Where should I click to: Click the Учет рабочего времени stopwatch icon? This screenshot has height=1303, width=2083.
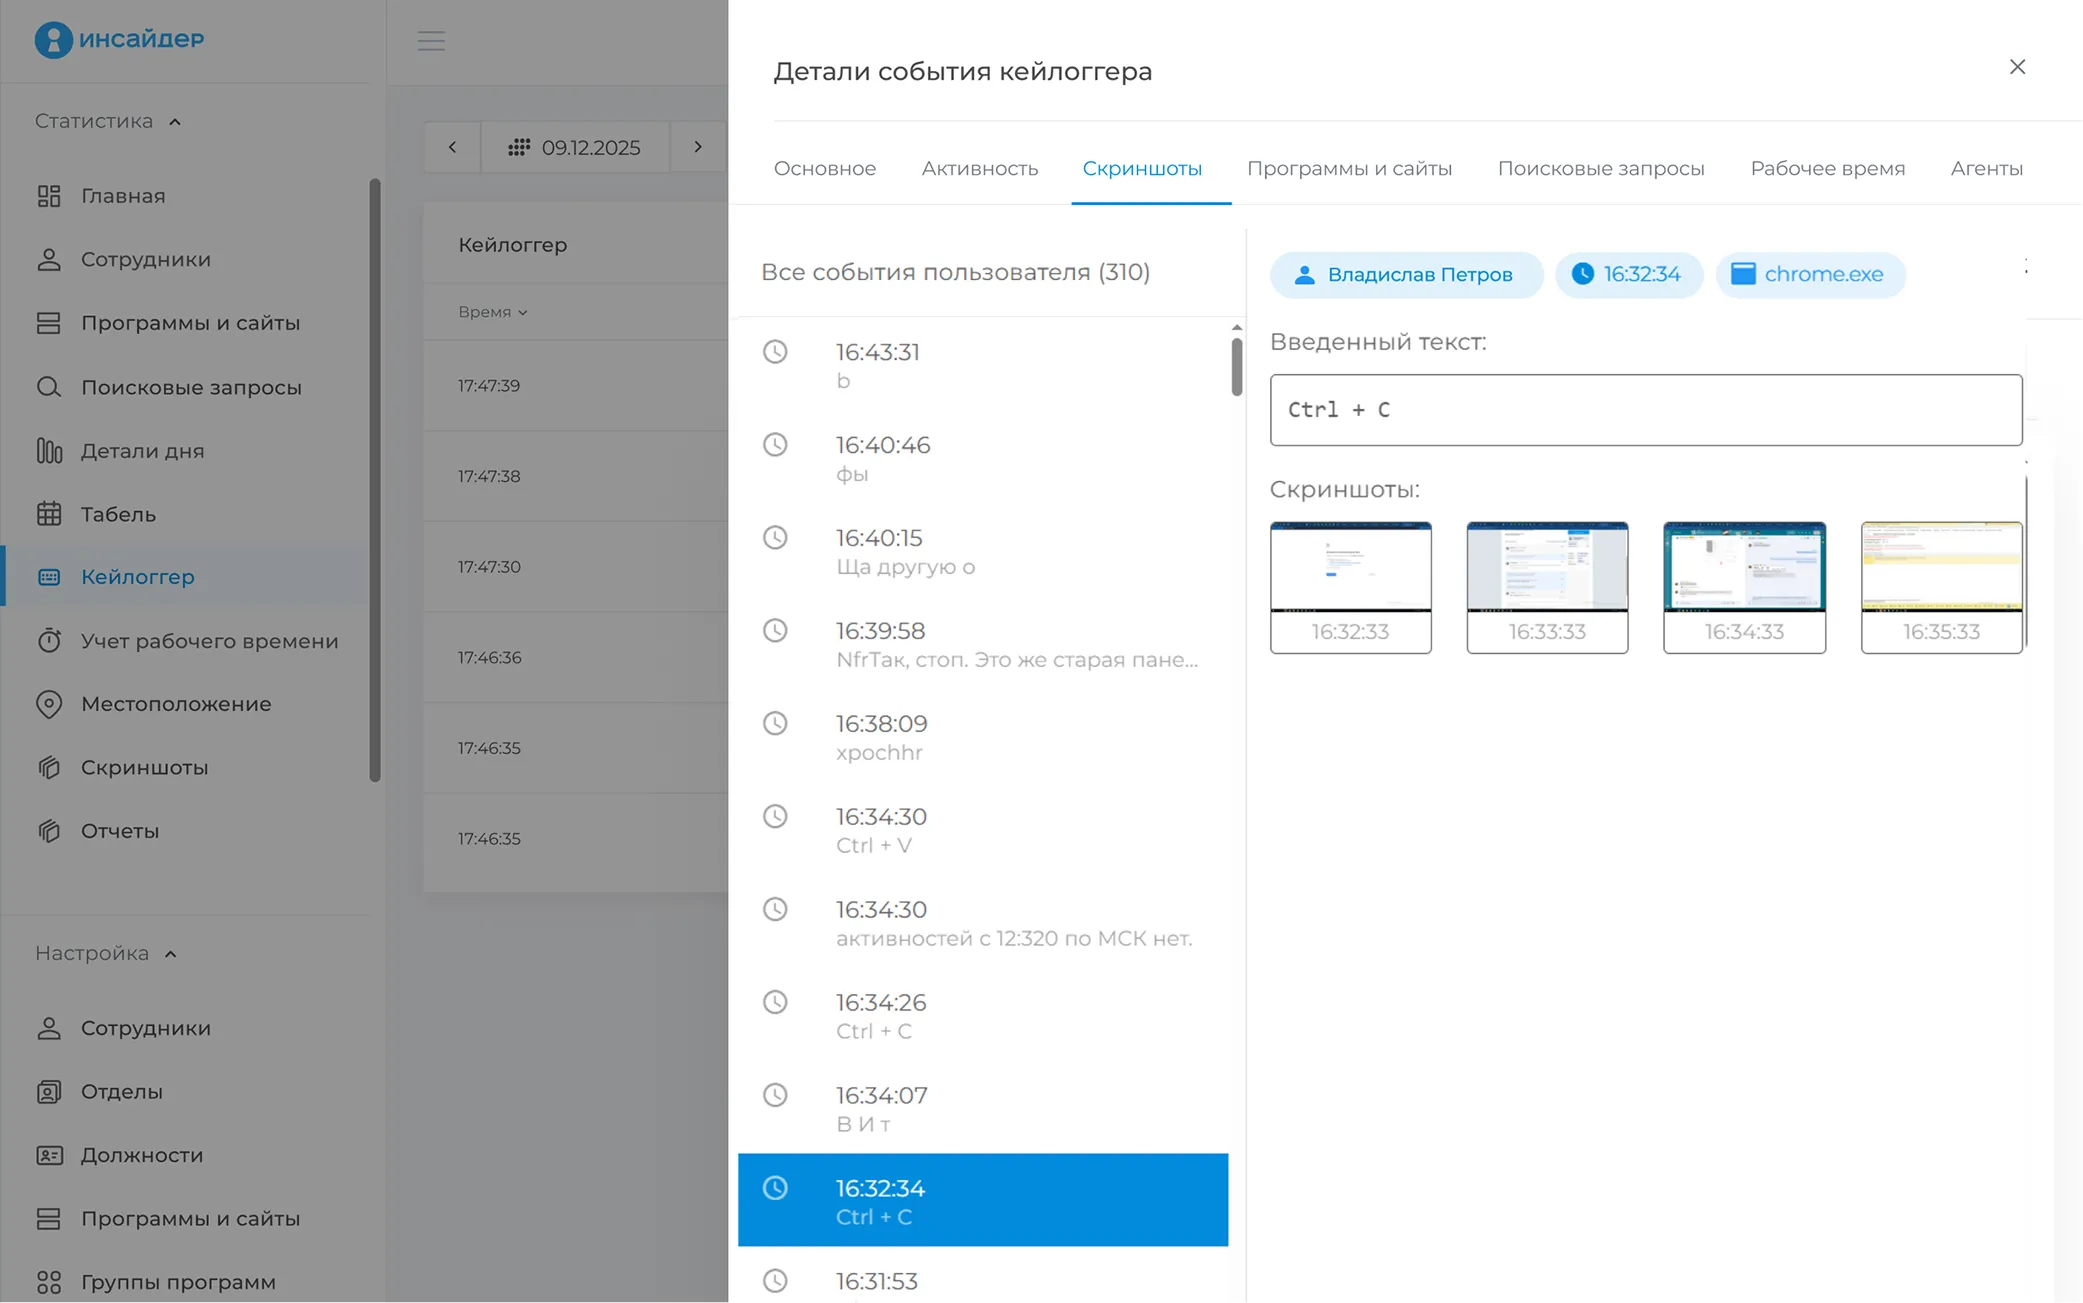point(49,641)
